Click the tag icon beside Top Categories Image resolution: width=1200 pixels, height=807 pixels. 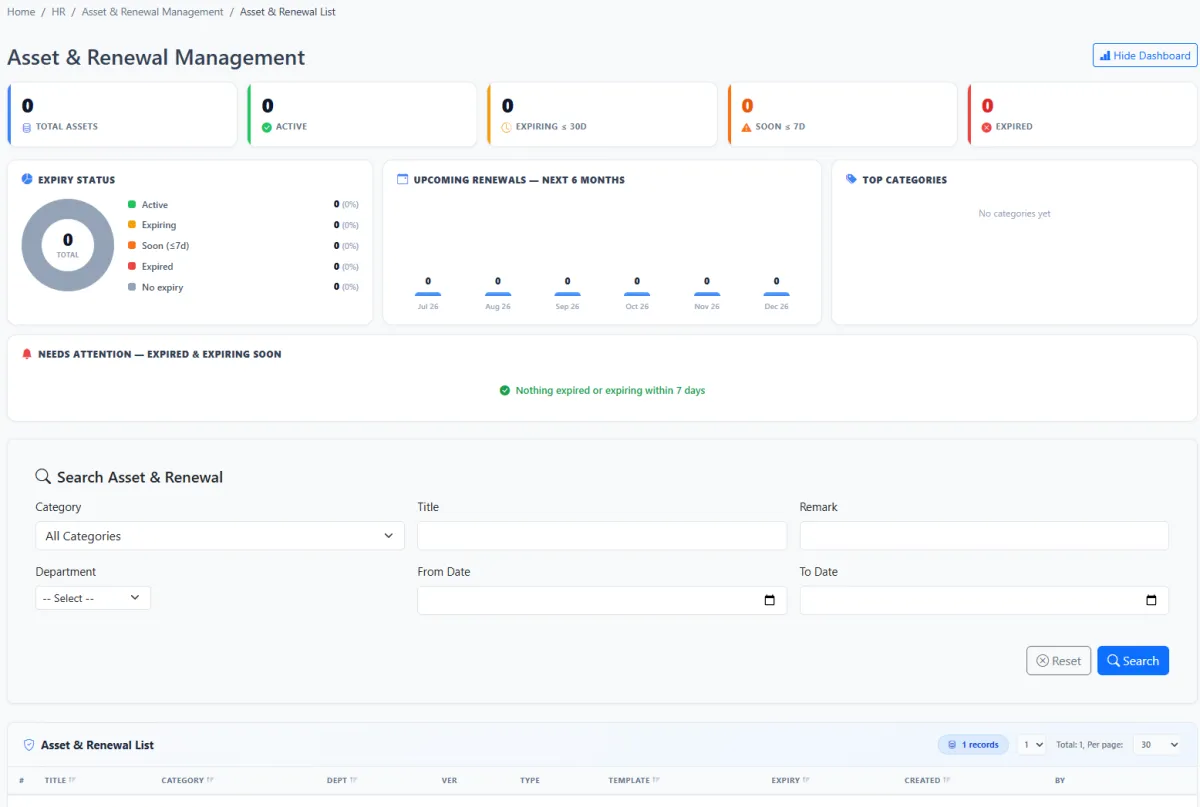(852, 179)
